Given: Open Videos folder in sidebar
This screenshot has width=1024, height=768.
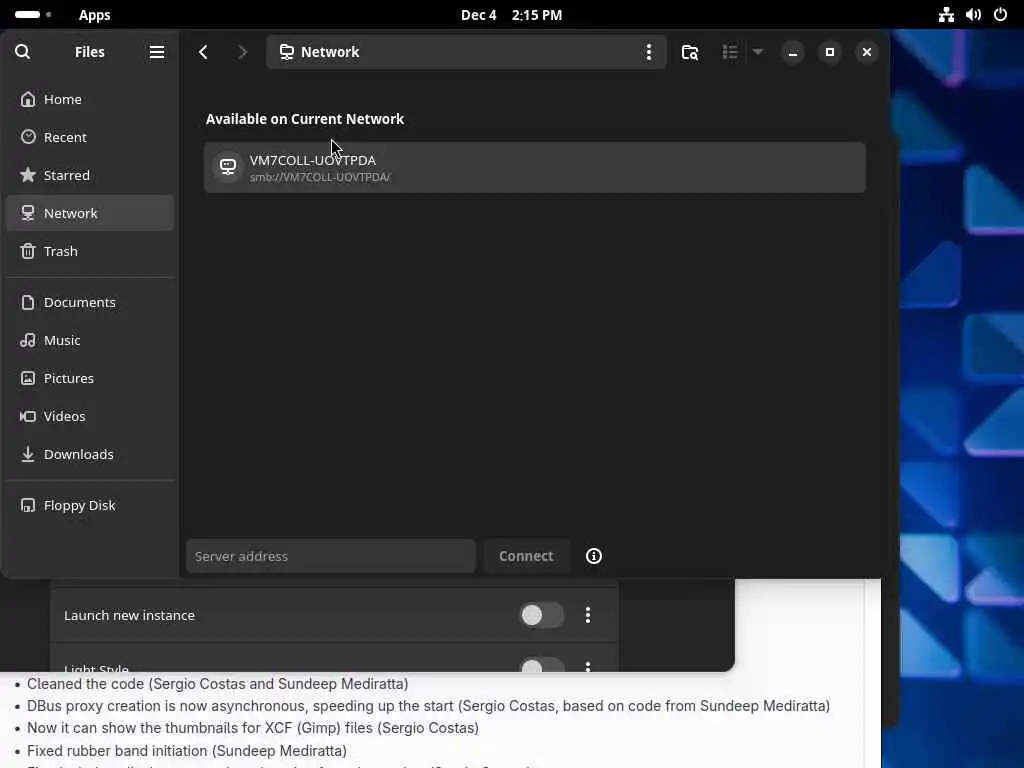Looking at the screenshot, I should (x=90, y=416).
